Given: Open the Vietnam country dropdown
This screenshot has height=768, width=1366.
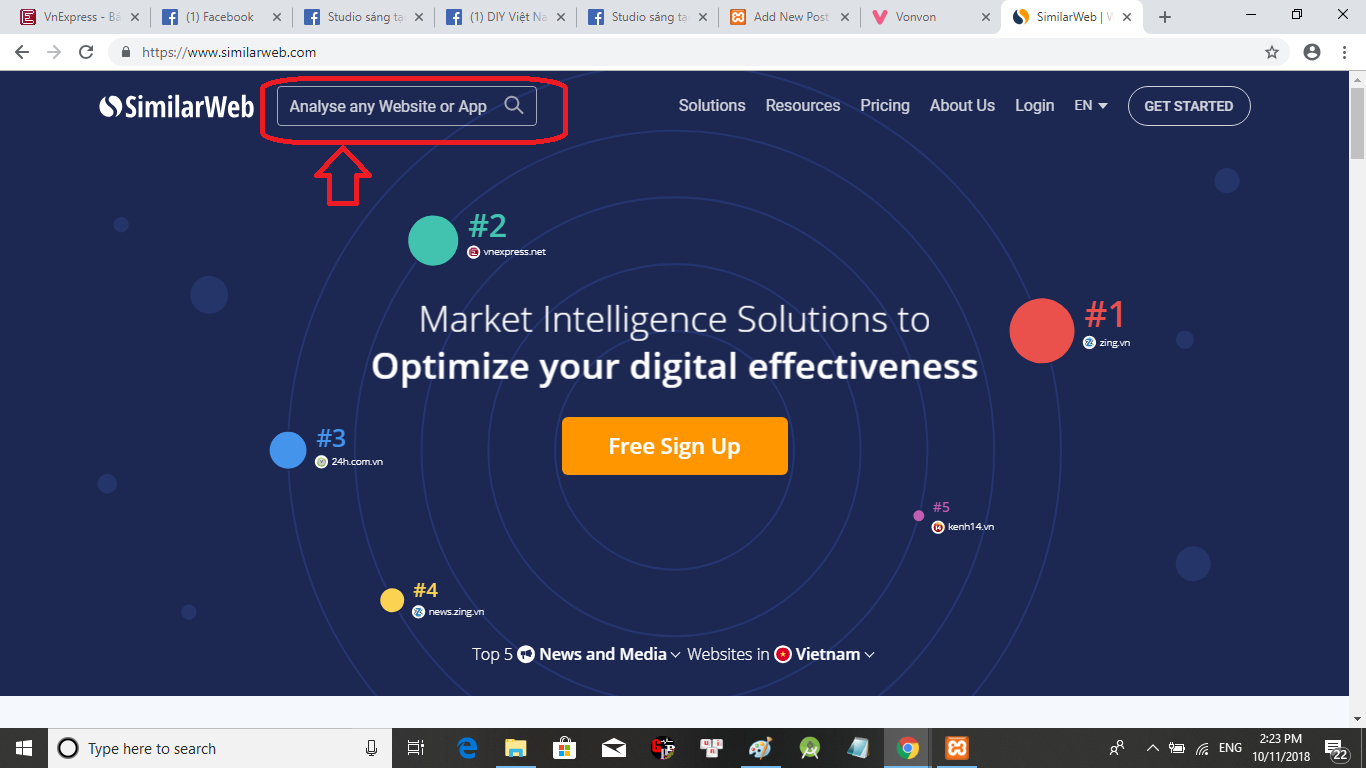Looking at the screenshot, I should click(826, 654).
